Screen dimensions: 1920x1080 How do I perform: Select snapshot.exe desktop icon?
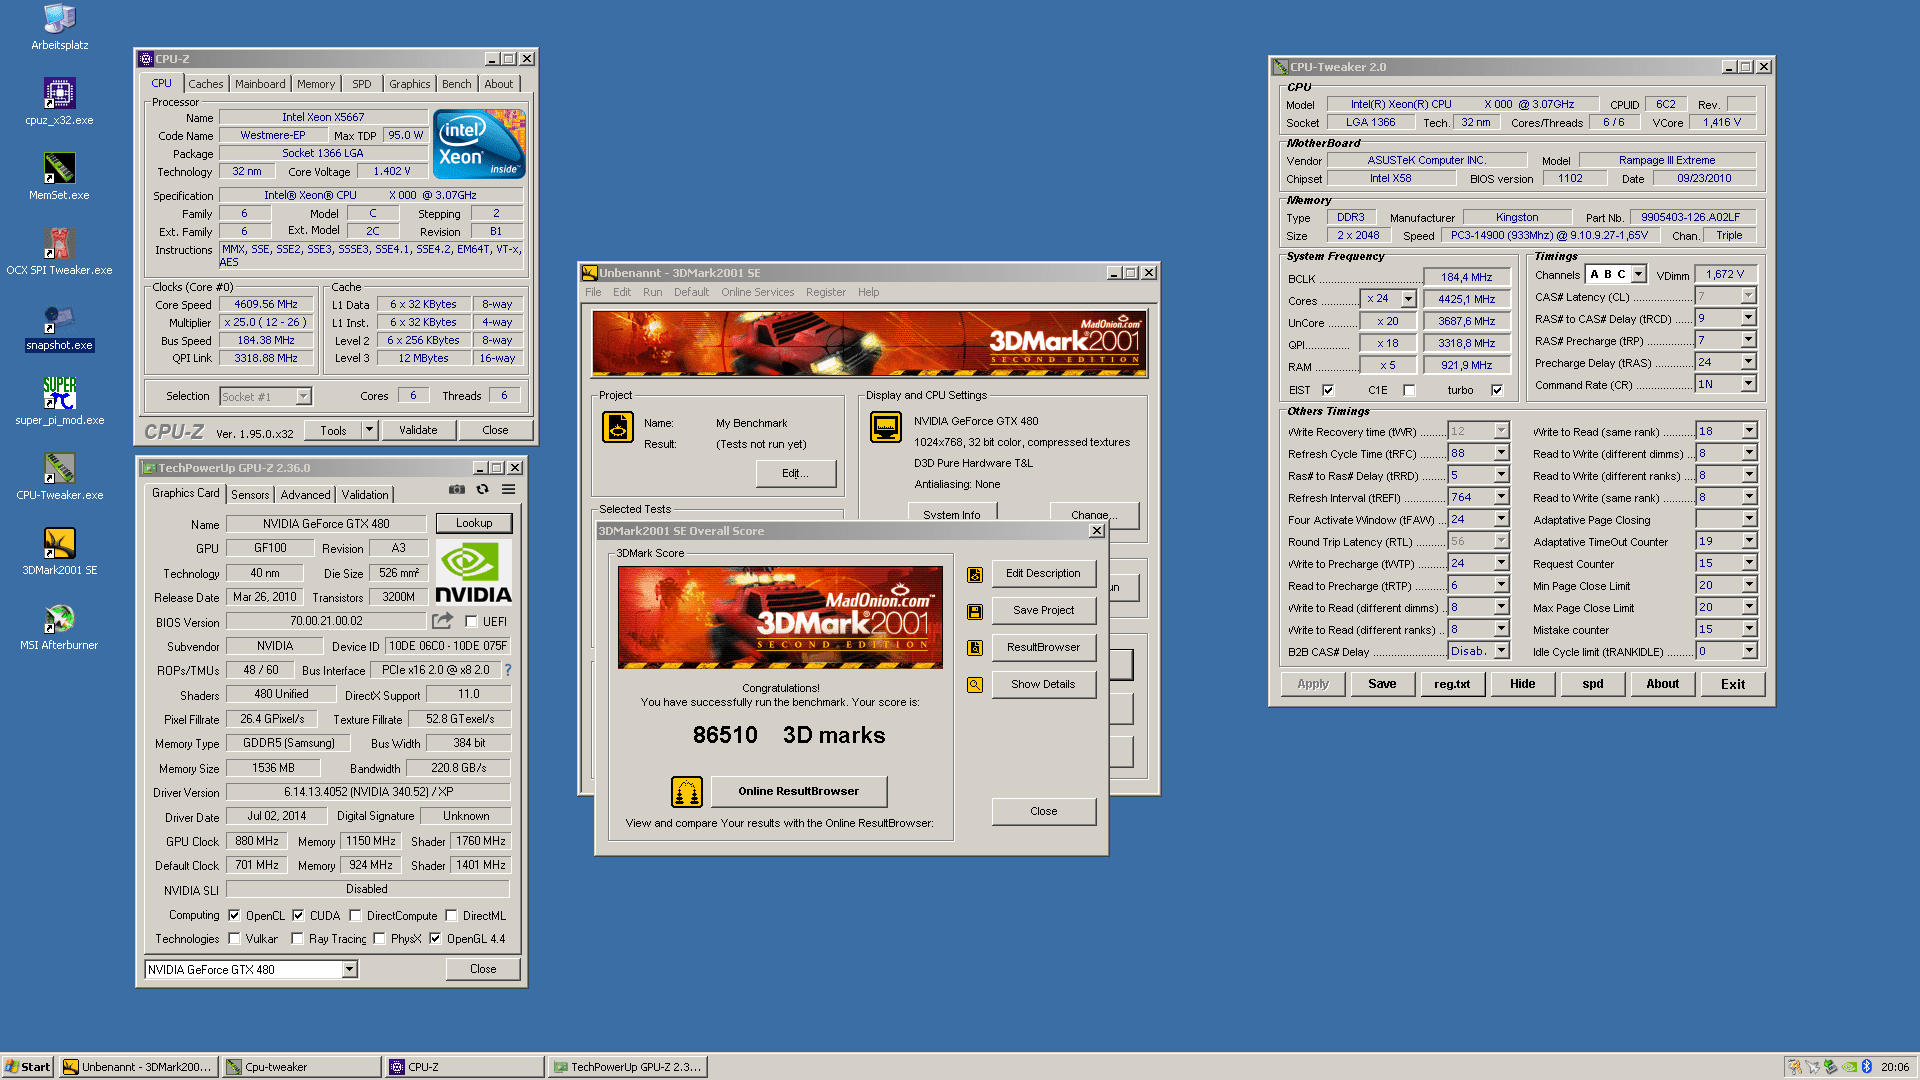(60, 326)
